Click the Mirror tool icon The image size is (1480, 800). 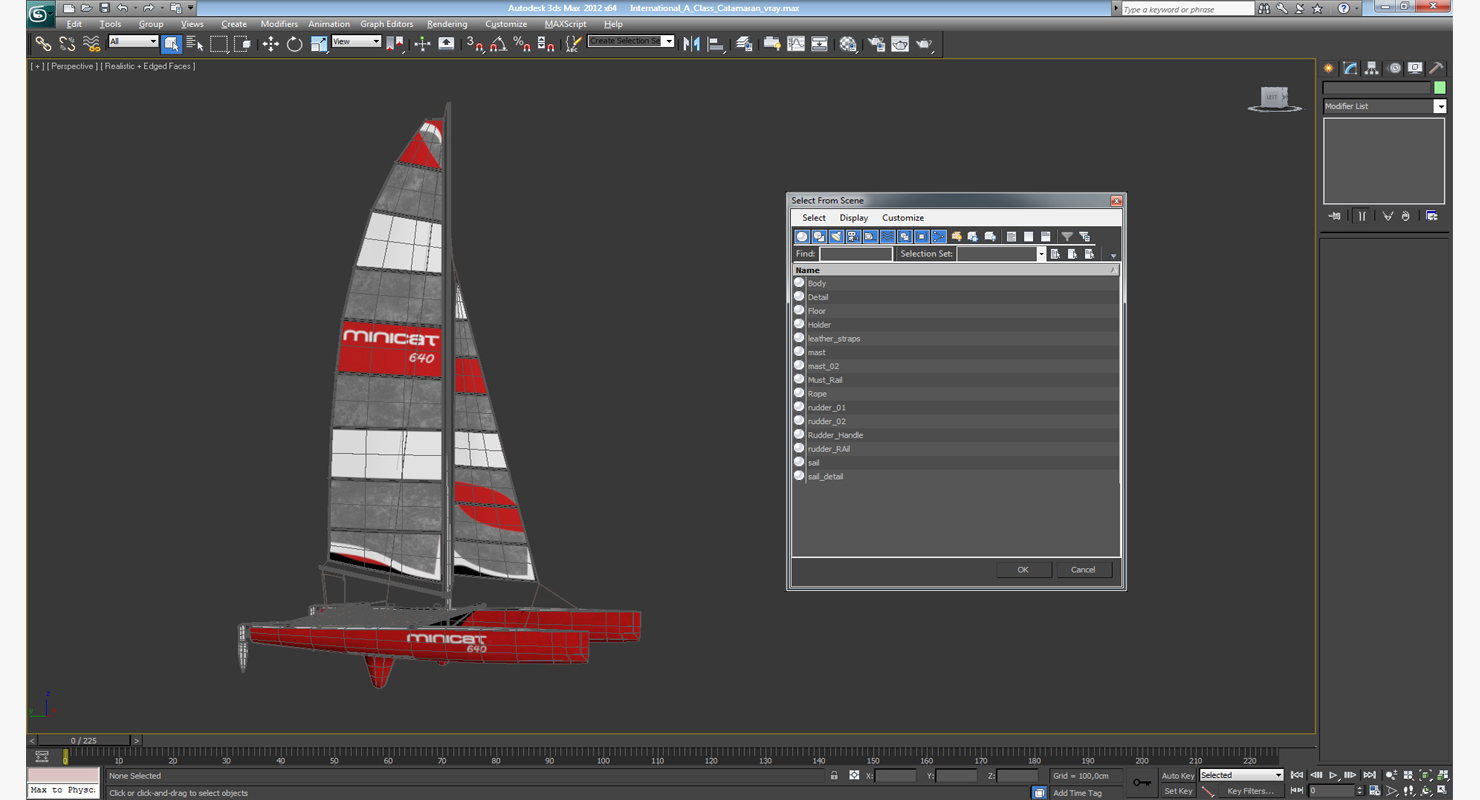click(691, 44)
